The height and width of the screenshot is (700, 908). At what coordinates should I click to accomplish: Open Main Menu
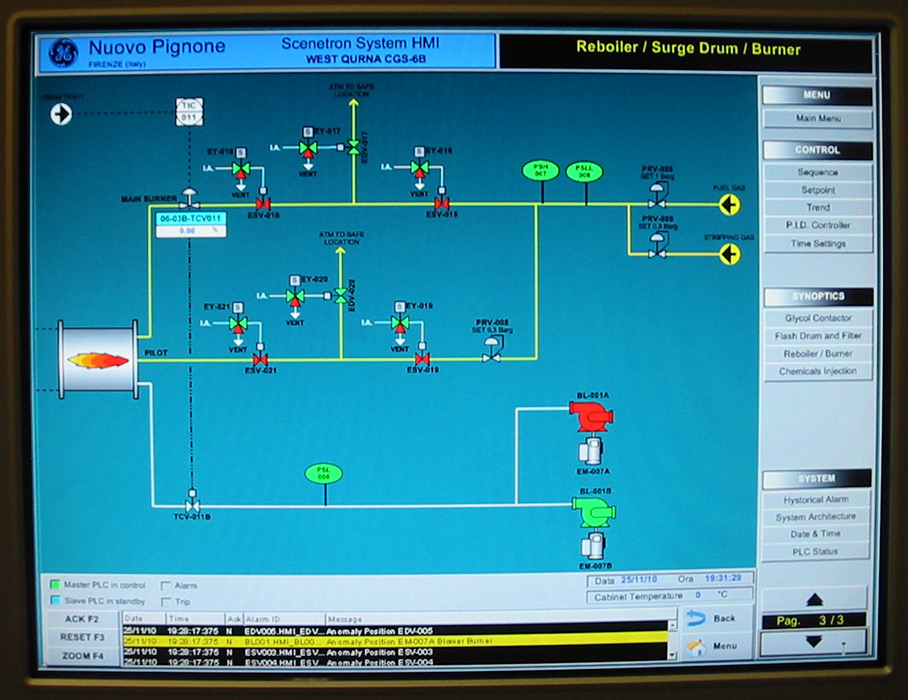point(818,118)
